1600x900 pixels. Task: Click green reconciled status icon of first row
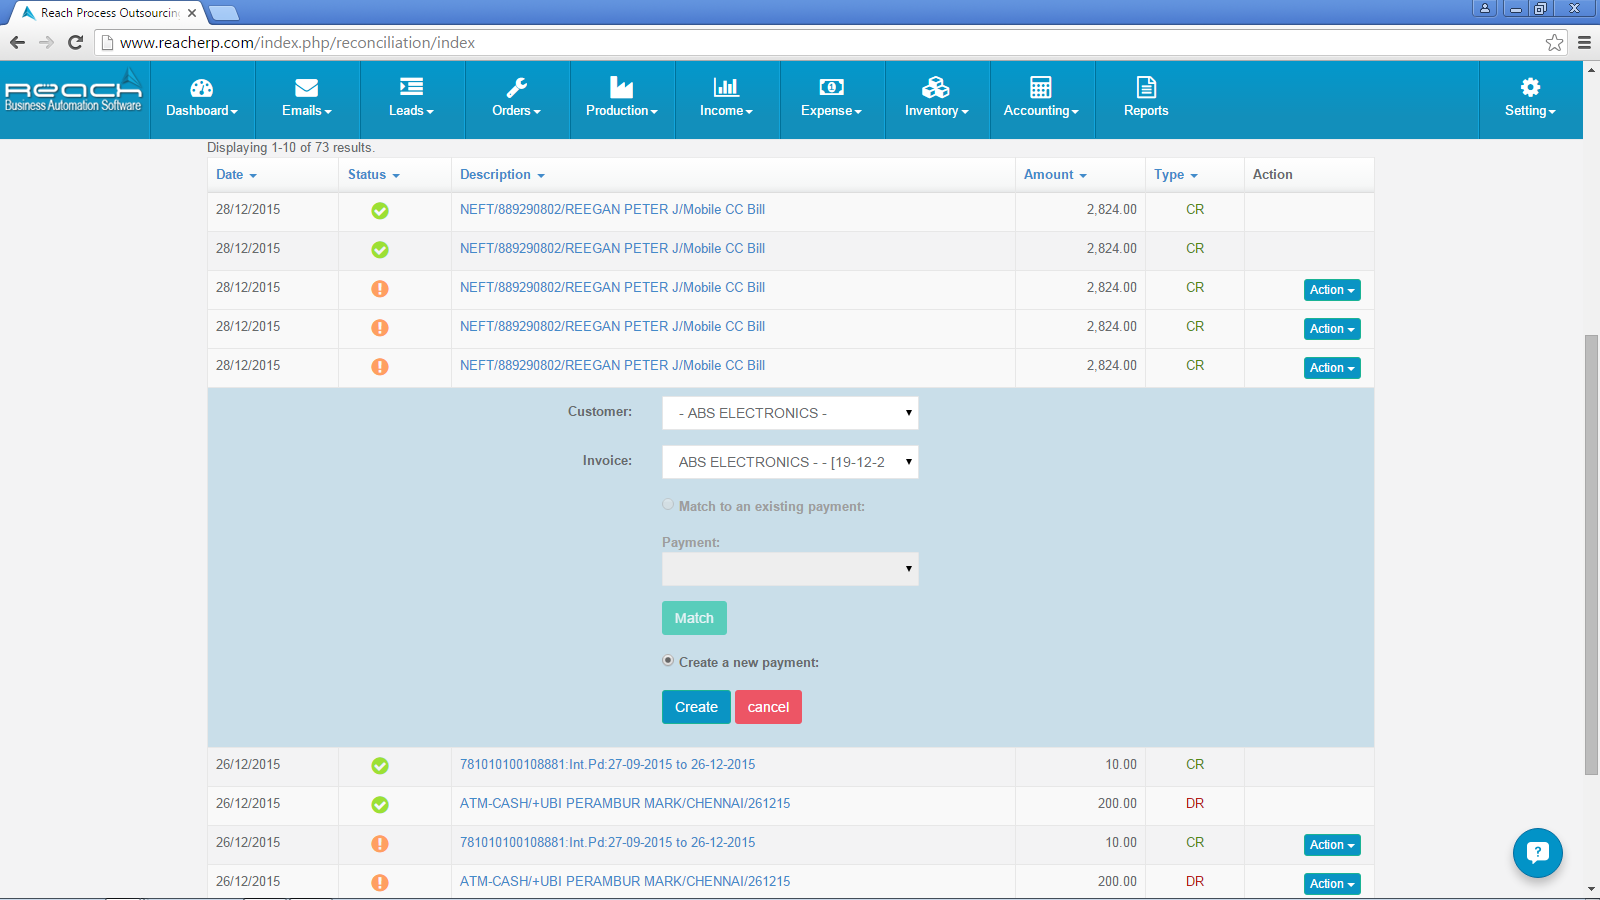coord(380,211)
